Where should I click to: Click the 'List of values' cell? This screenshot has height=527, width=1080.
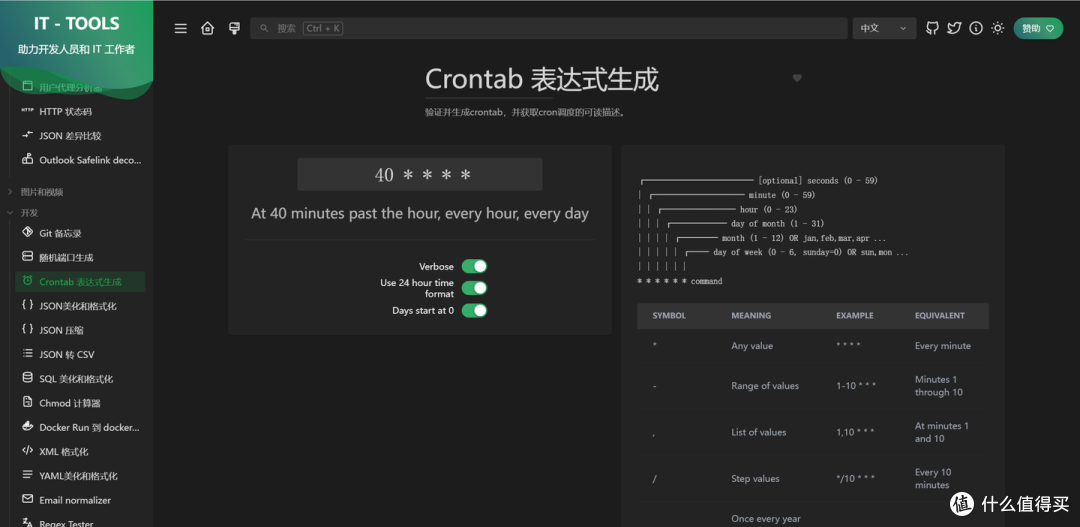[758, 432]
